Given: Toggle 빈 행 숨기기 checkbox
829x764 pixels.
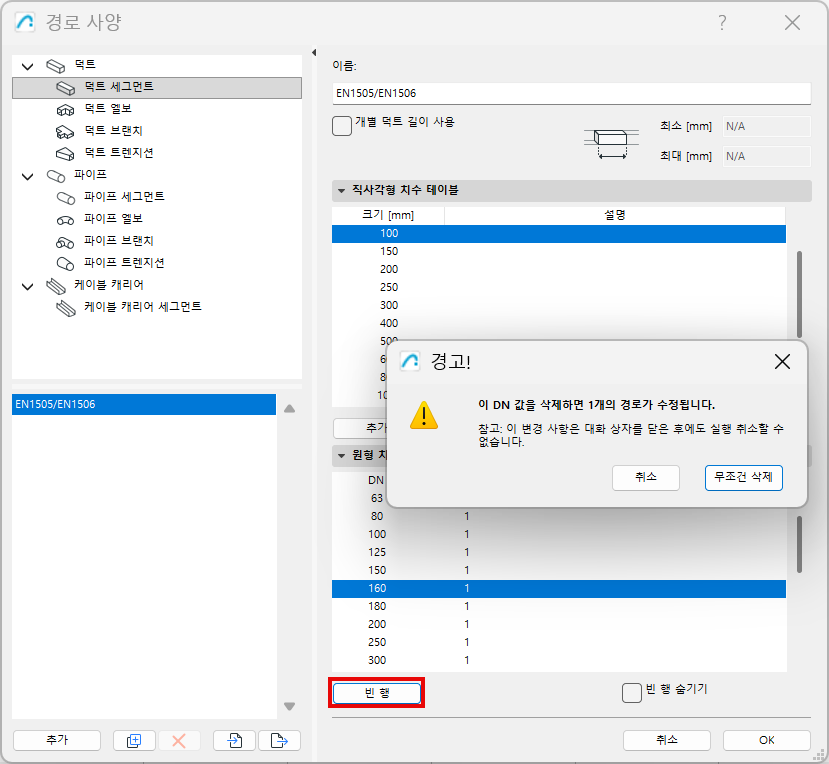Looking at the screenshot, I should 631,693.
